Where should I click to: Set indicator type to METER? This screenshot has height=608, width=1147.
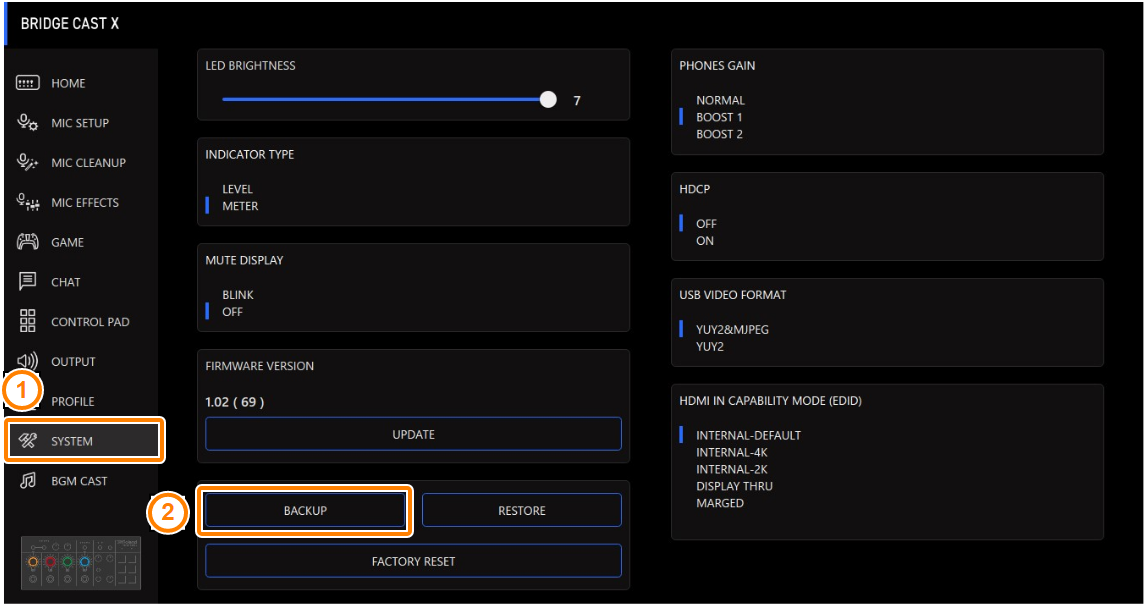tap(240, 206)
